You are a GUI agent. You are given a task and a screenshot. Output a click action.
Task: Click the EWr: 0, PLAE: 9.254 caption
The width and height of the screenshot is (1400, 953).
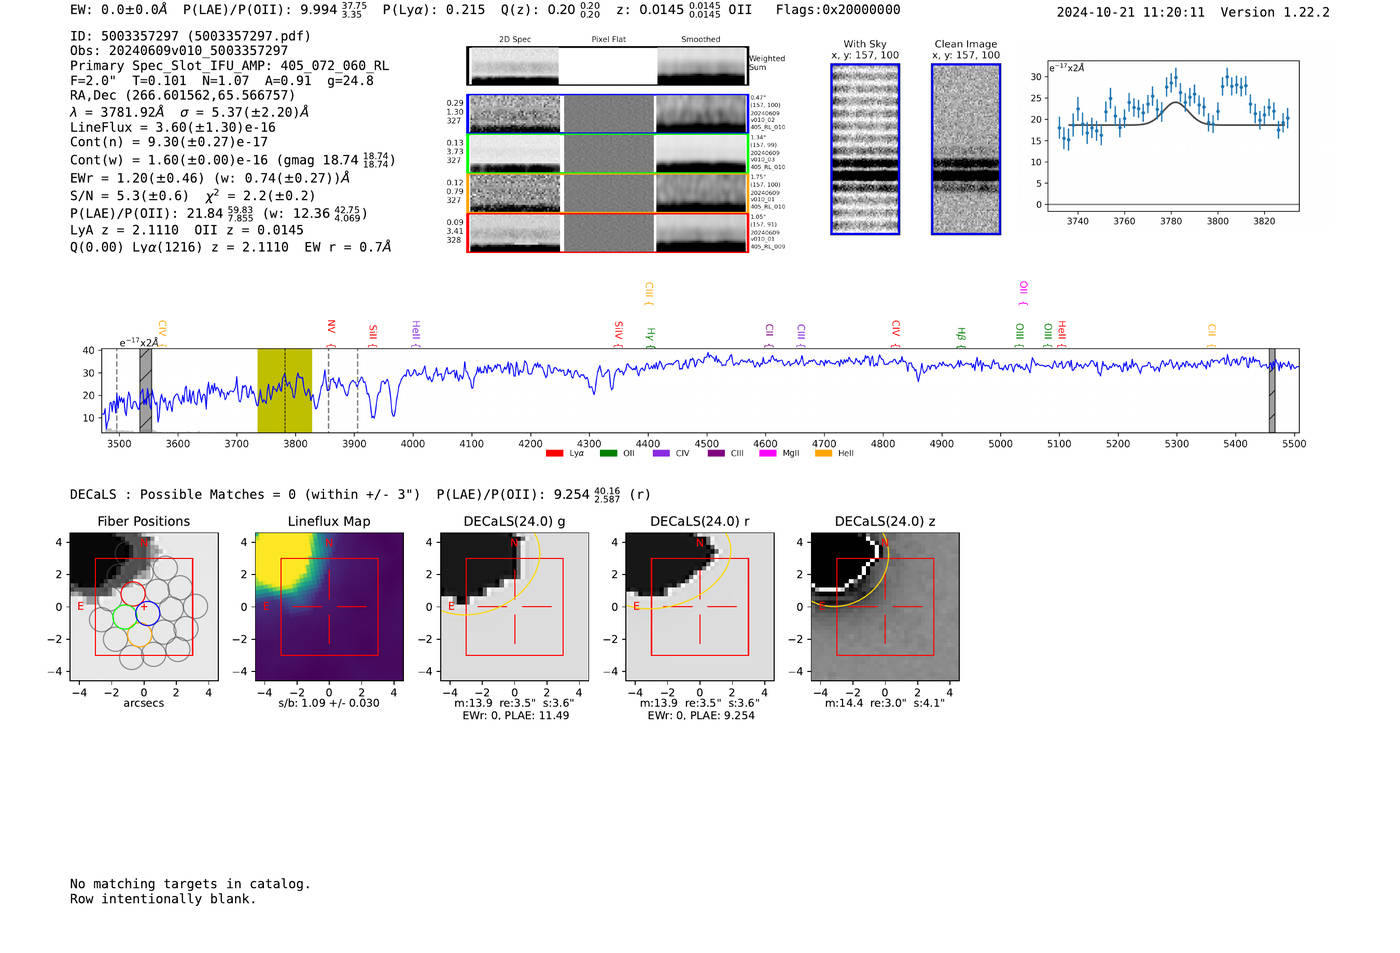pos(701,716)
